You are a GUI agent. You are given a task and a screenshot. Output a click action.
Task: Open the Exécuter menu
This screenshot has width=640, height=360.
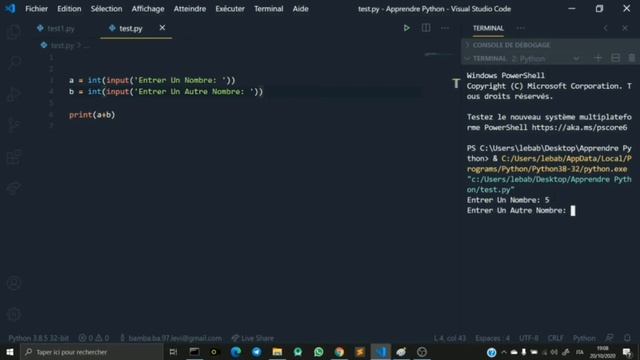230,9
